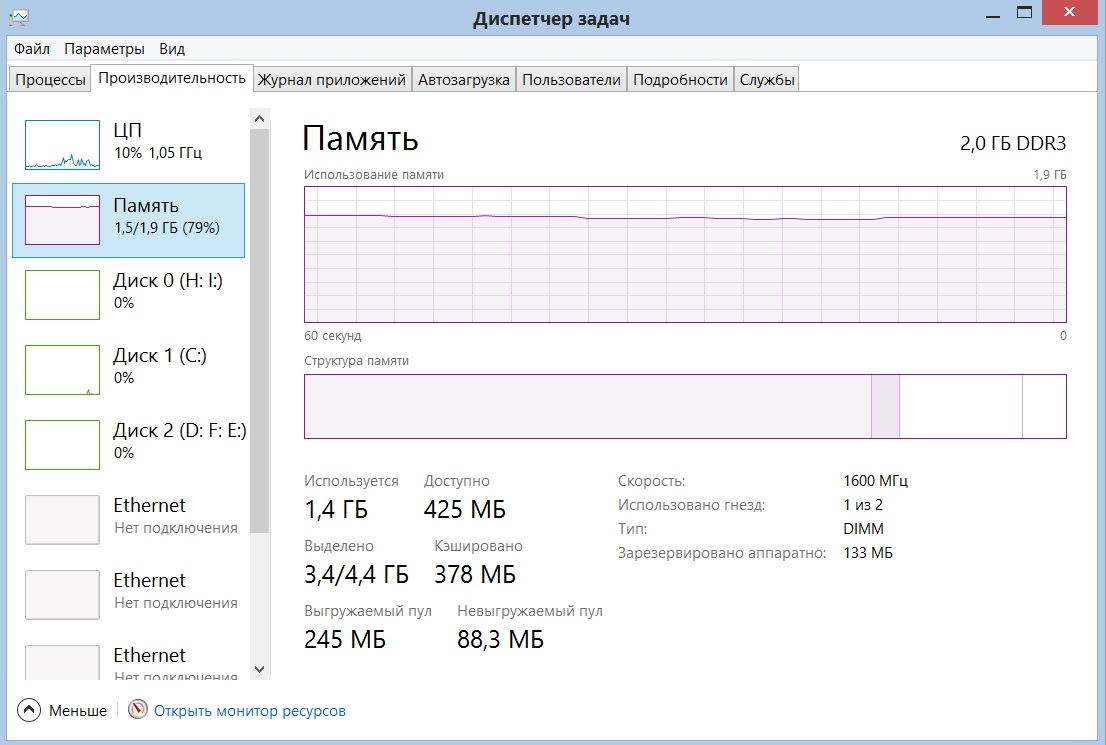Click the sidebar scrollbar's up arrow

[x=260, y=119]
